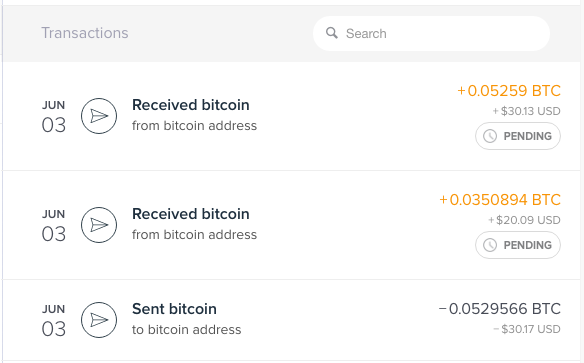This screenshot has width=584, height=363.
Task: Click the PENDING badge under $30.13 USD
Action: pyautogui.click(x=518, y=136)
